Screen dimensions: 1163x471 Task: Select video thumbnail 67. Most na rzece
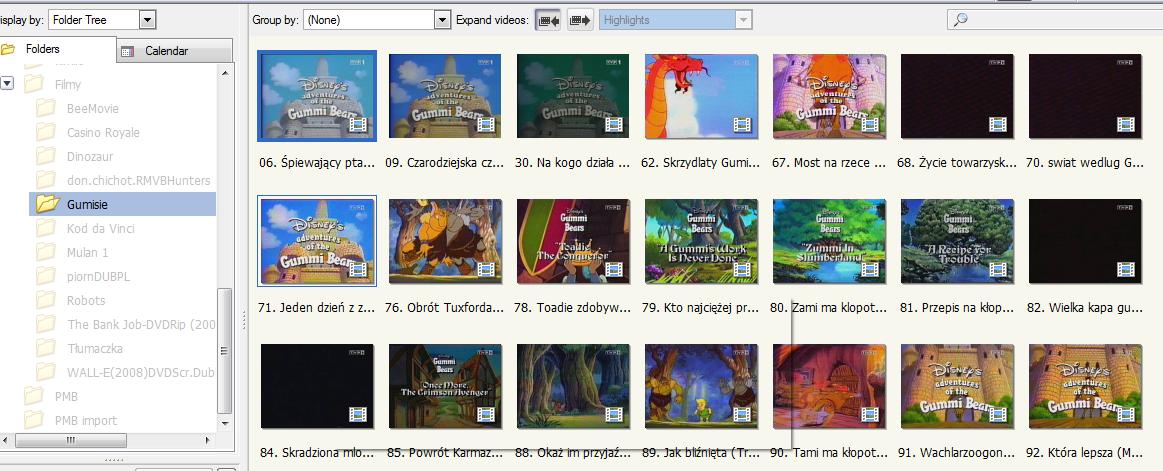(828, 96)
